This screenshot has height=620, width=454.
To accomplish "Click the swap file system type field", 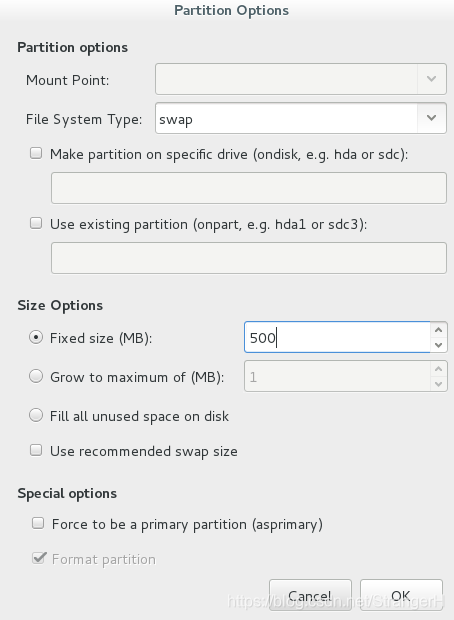I will pos(286,118).
